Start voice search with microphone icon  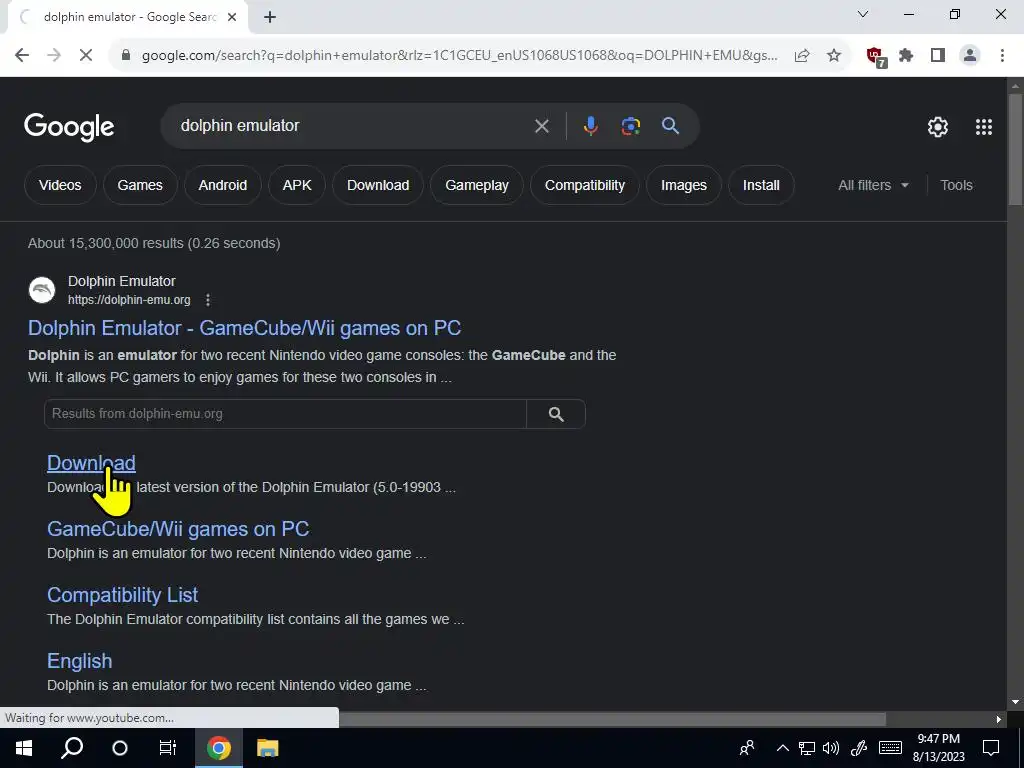tap(590, 126)
